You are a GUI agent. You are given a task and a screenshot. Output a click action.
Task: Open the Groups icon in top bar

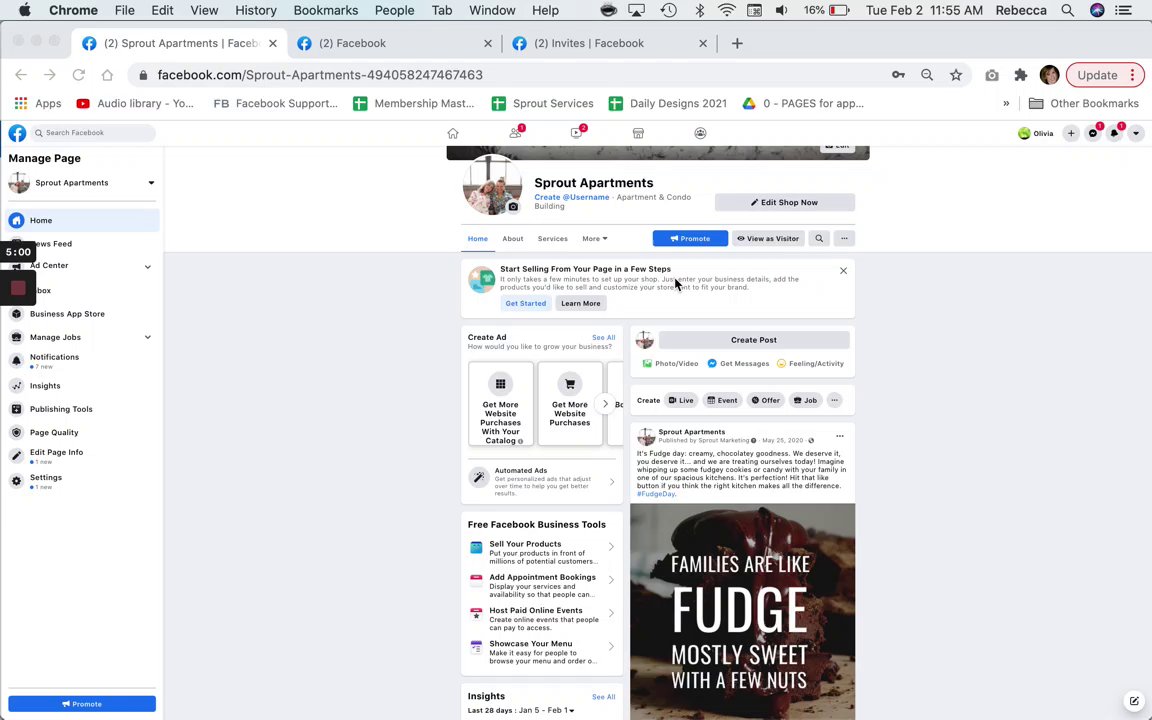[700, 133]
